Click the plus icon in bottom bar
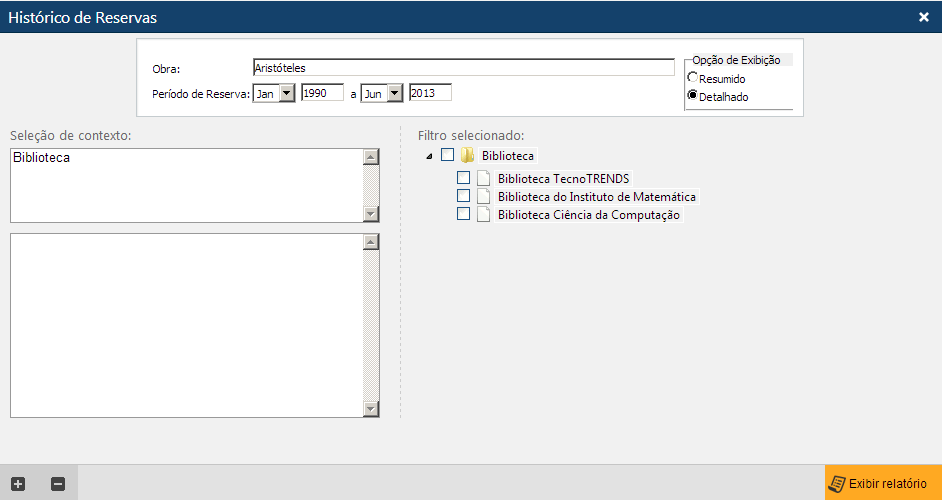 coord(18,484)
